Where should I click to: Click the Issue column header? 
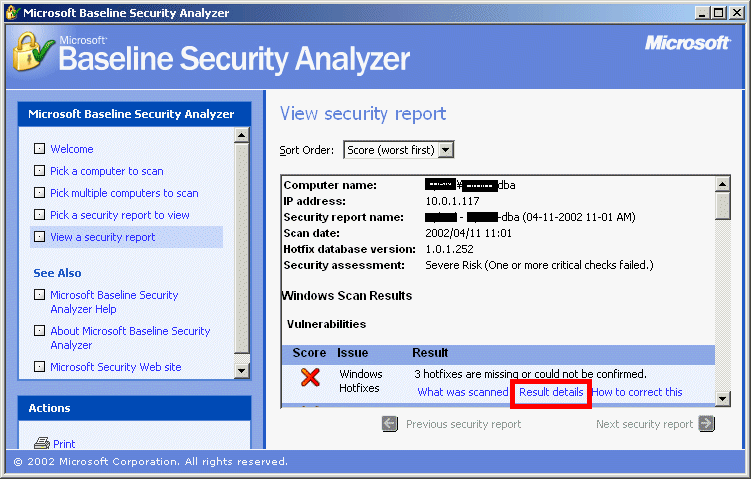pyautogui.click(x=353, y=353)
